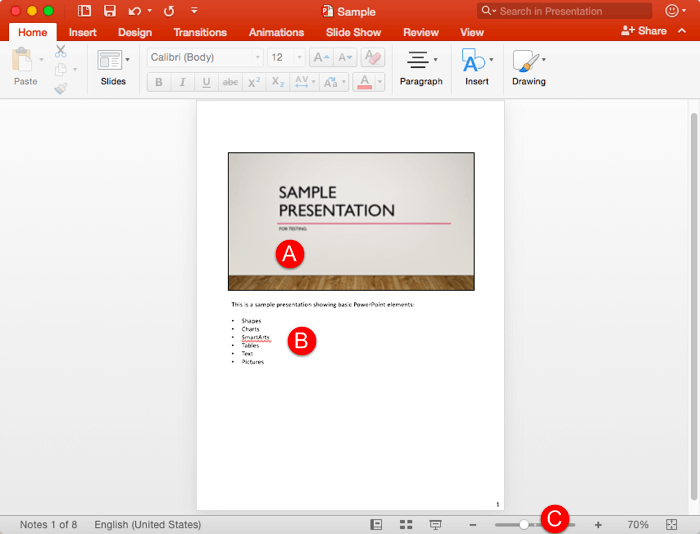This screenshot has width=700, height=534.
Task: Click the zoom slider handle
Action: tap(524, 525)
